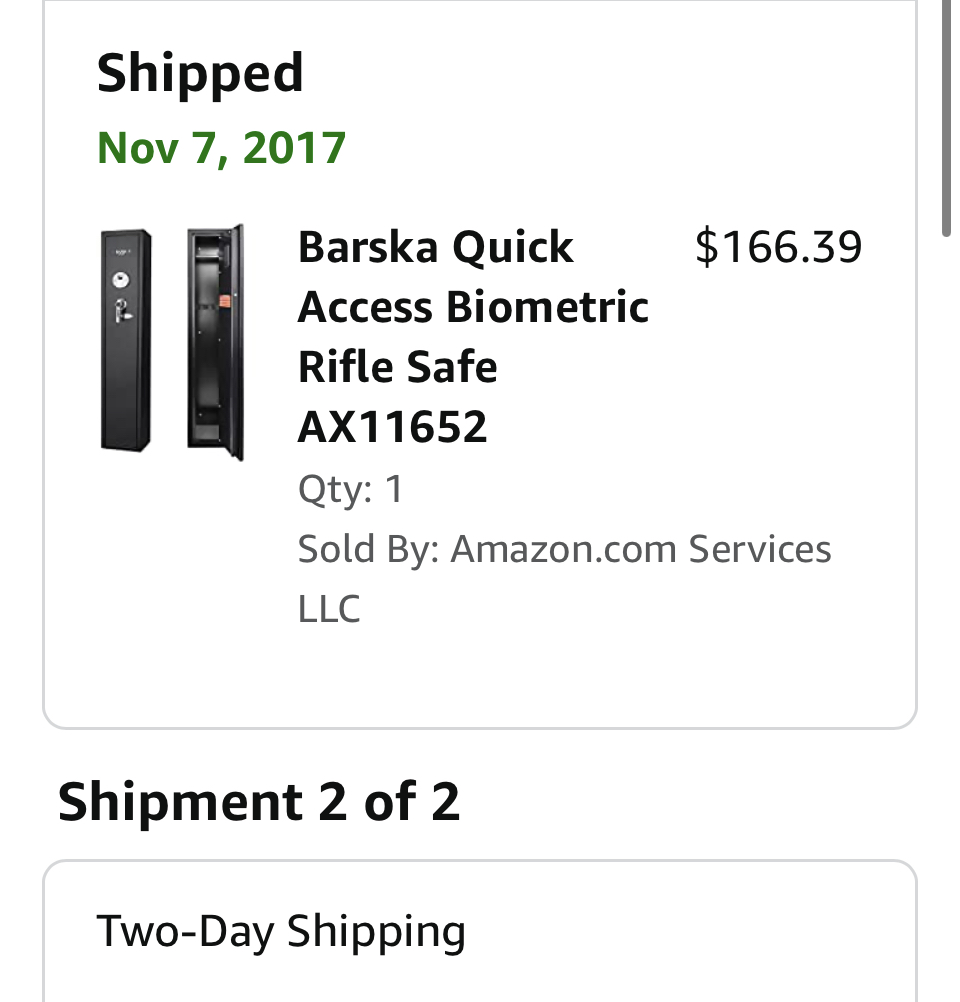This screenshot has height=1002, width=960.
Task: Select the Nov 7, 2017 ship date
Action: (221, 148)
